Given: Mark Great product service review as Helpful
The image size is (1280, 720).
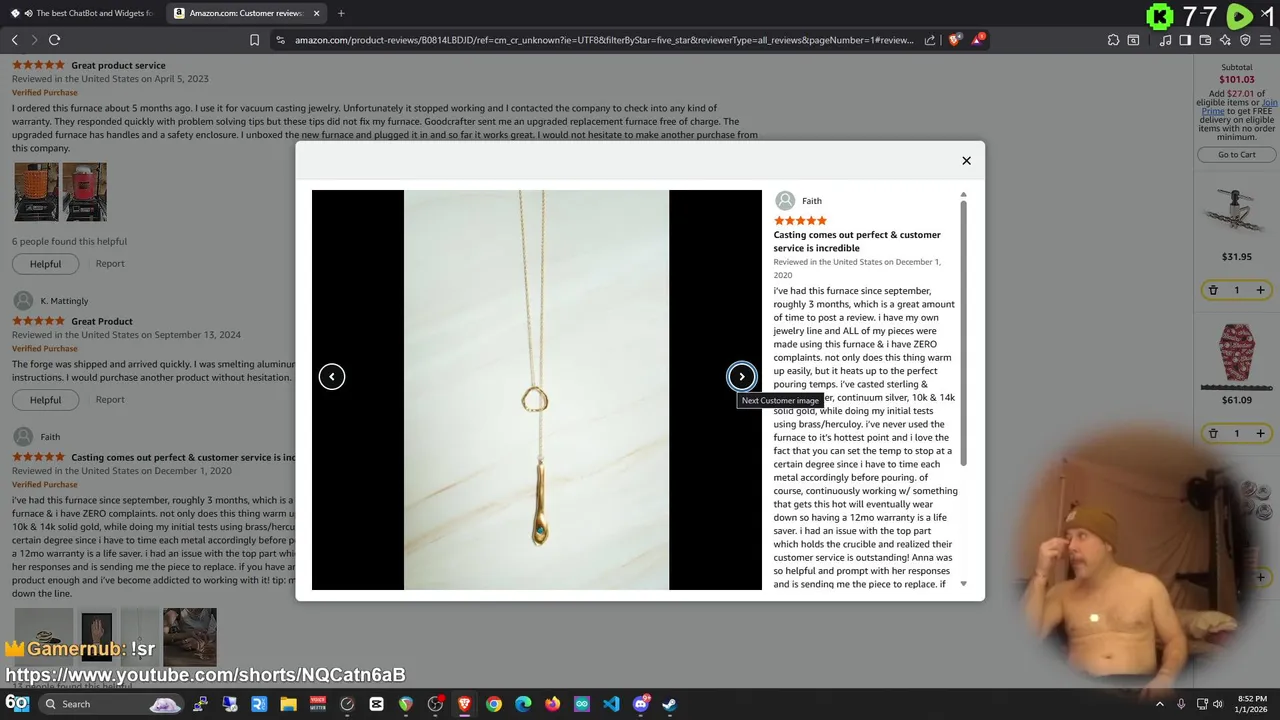Looking at the screenshot, I should [x=45, y=264].
